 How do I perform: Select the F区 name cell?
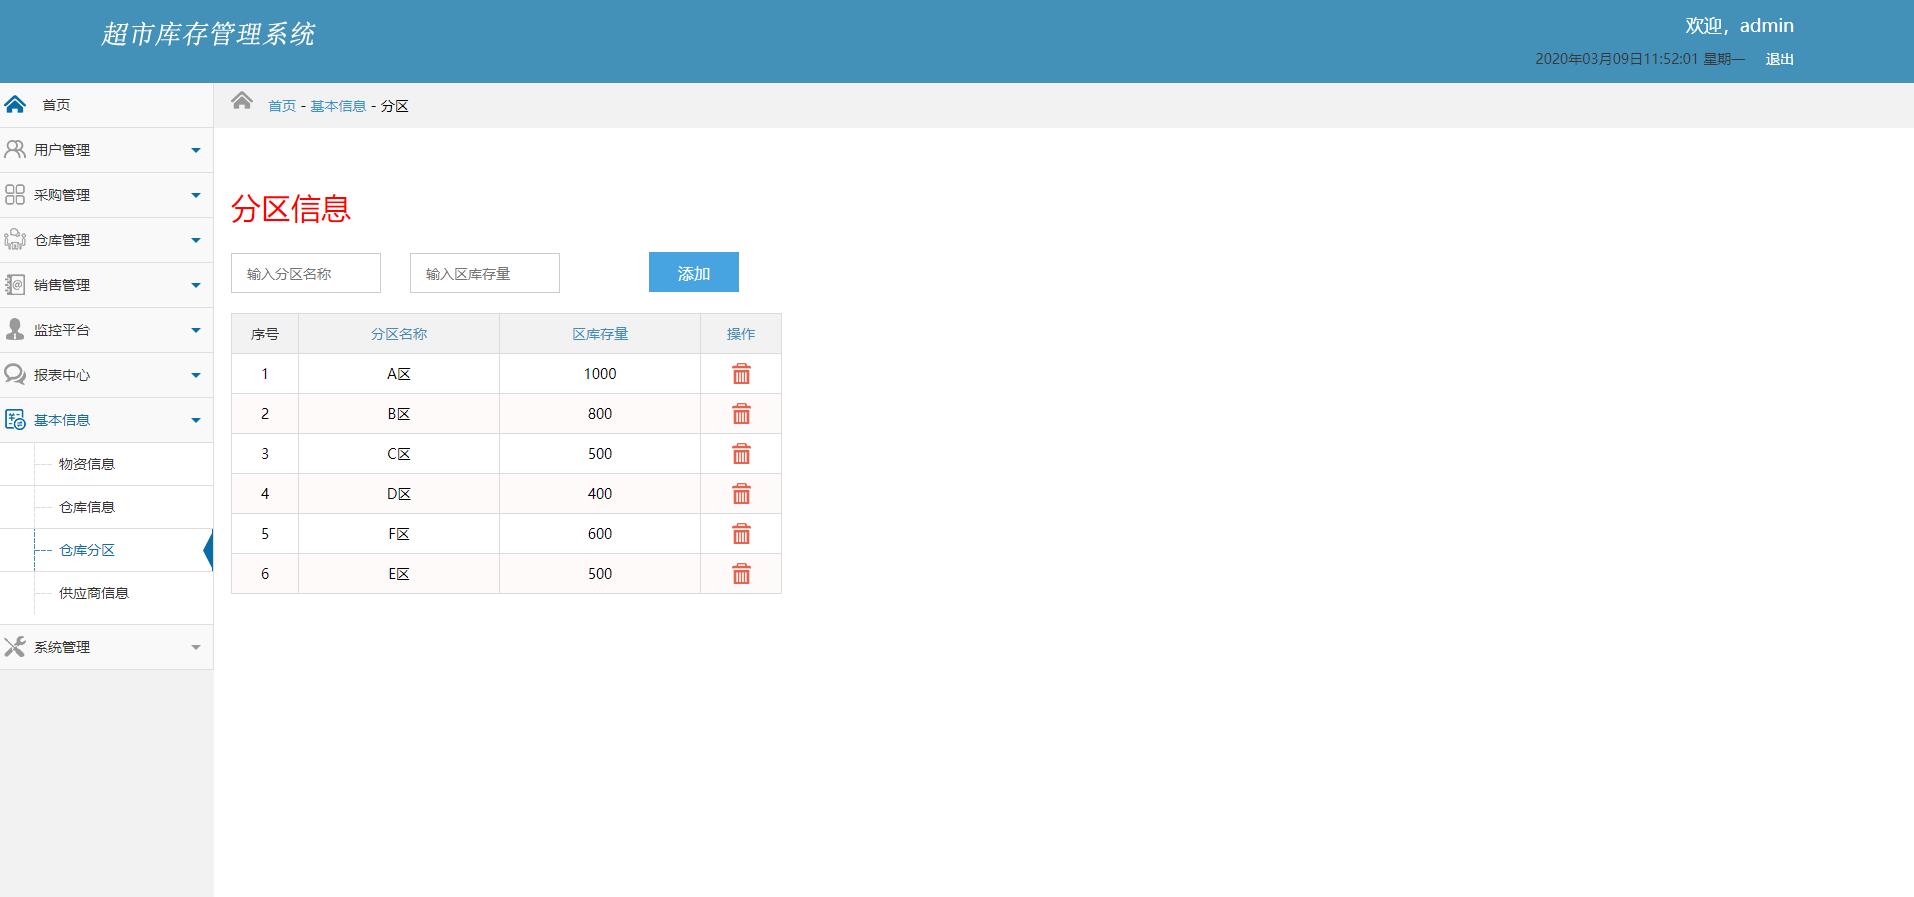(399, 534)
